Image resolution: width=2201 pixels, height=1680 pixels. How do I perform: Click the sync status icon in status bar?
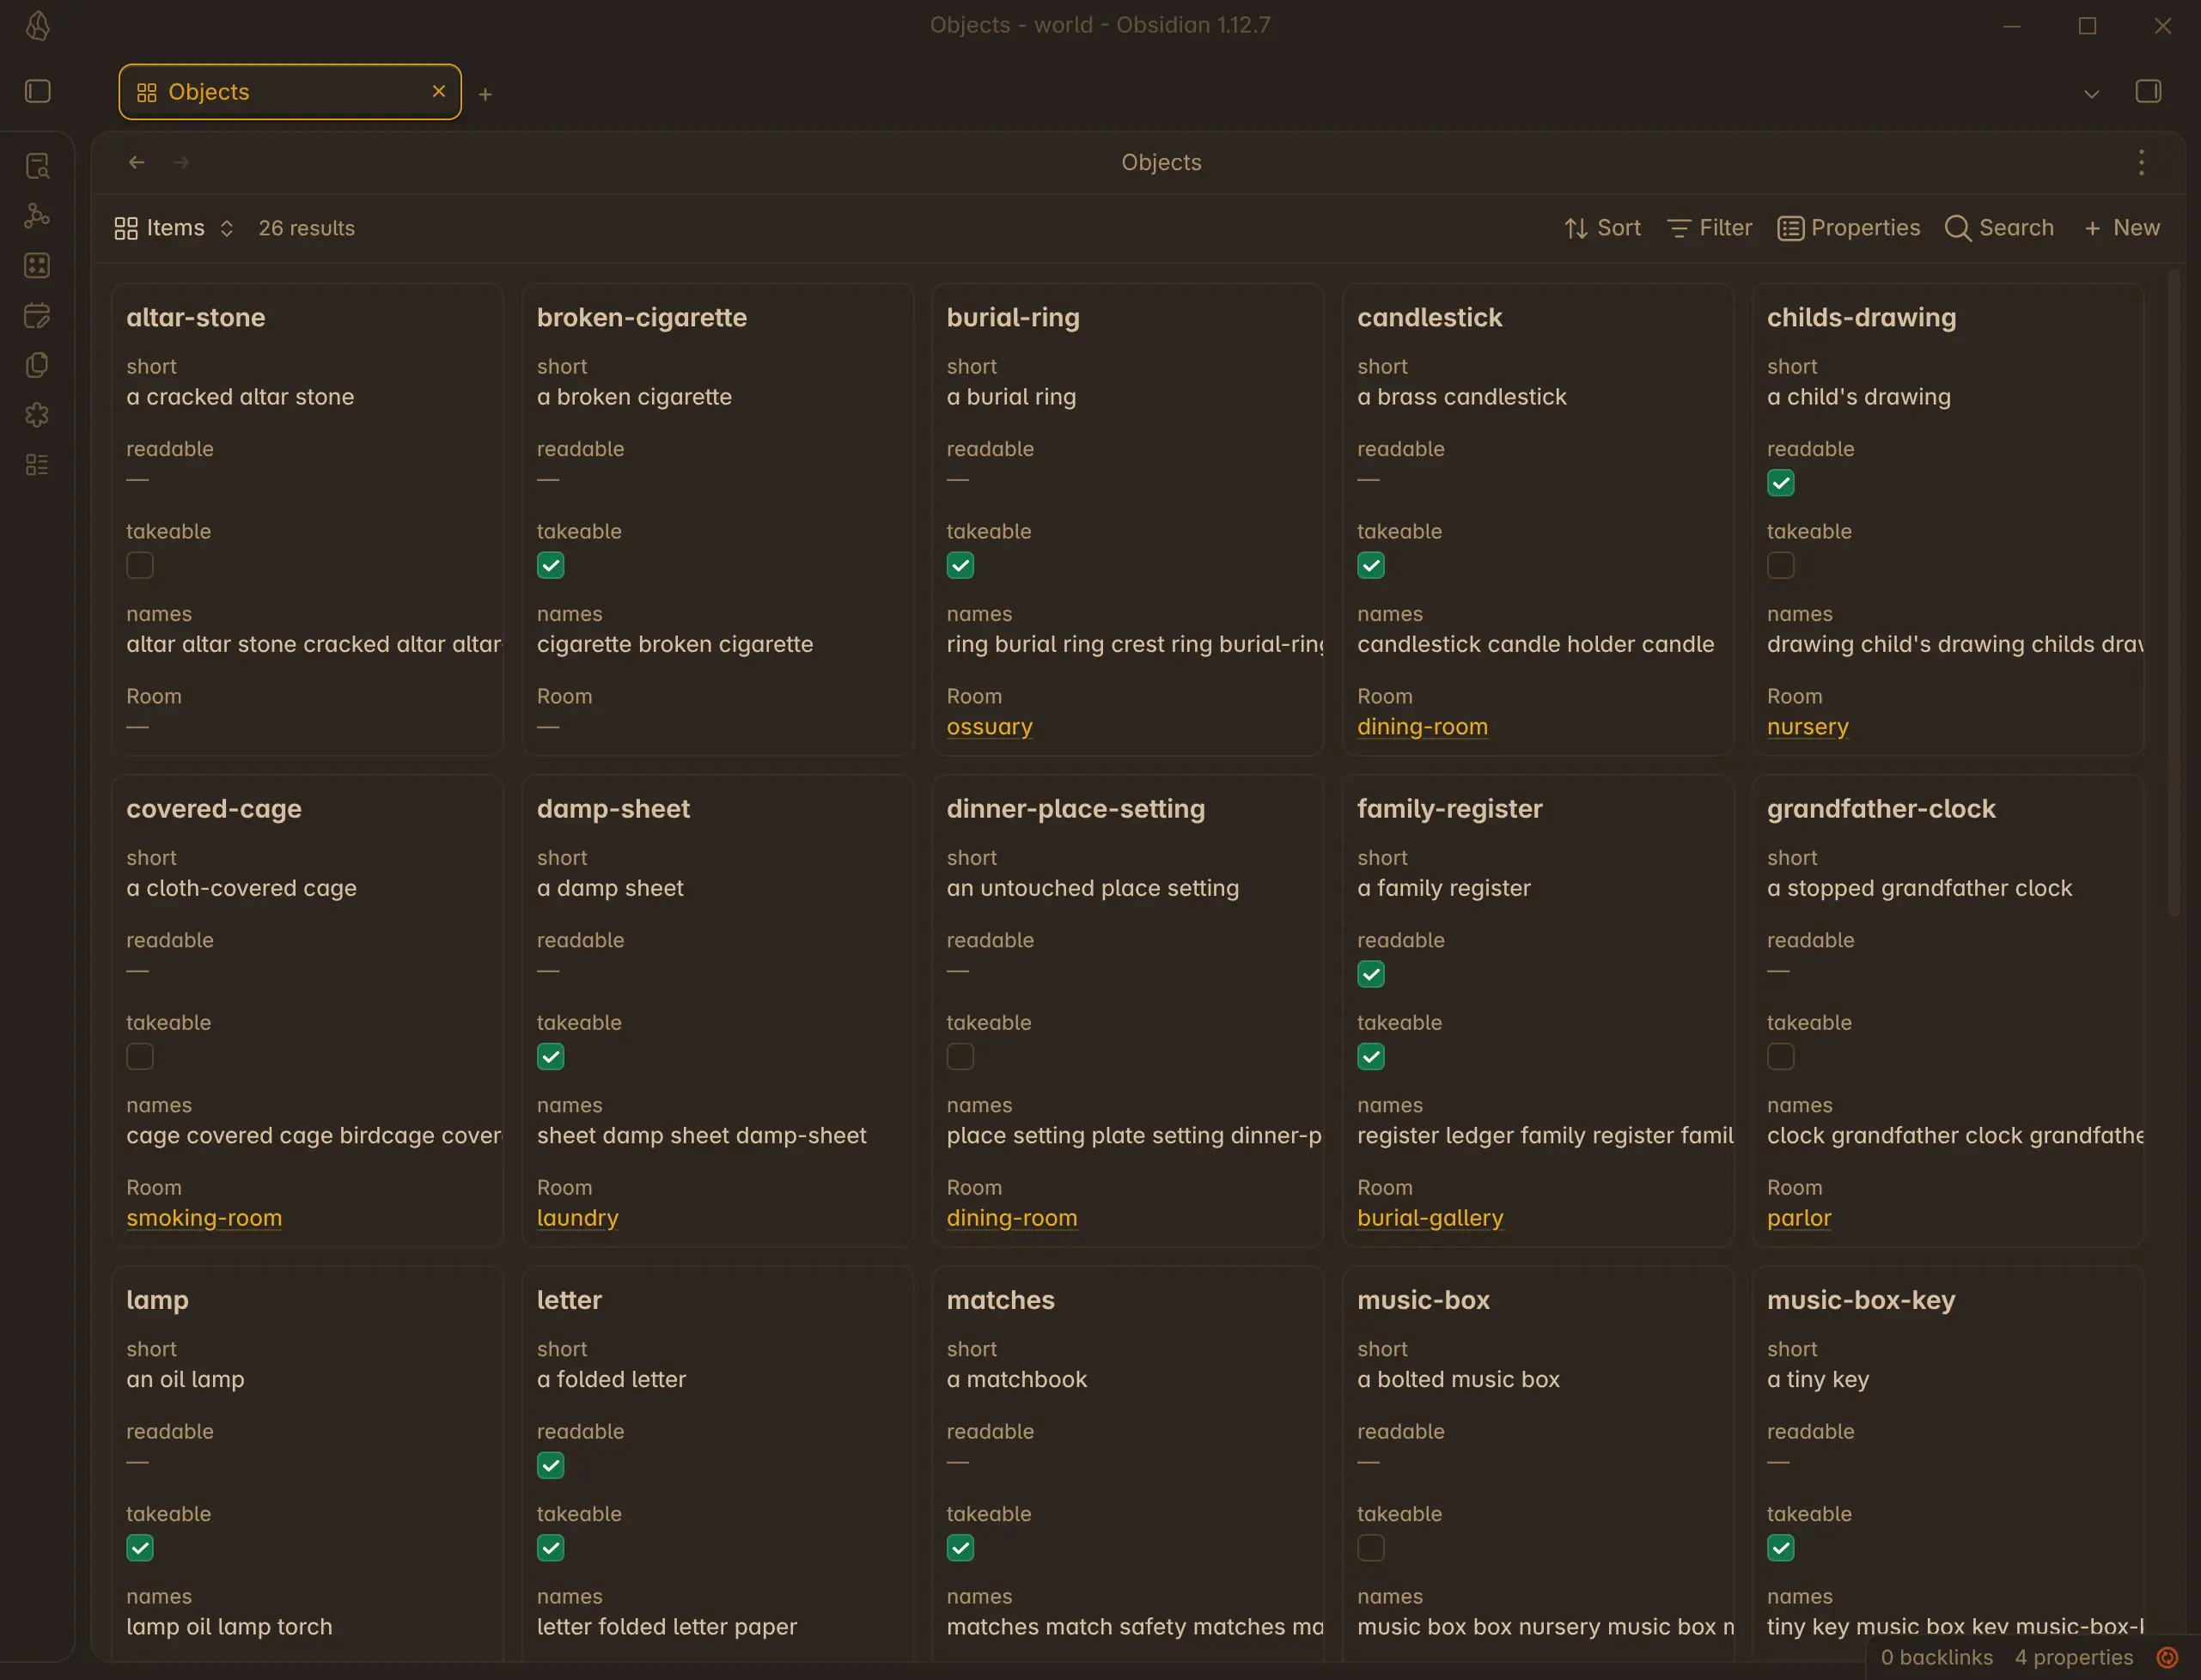pos(2167,1657)
